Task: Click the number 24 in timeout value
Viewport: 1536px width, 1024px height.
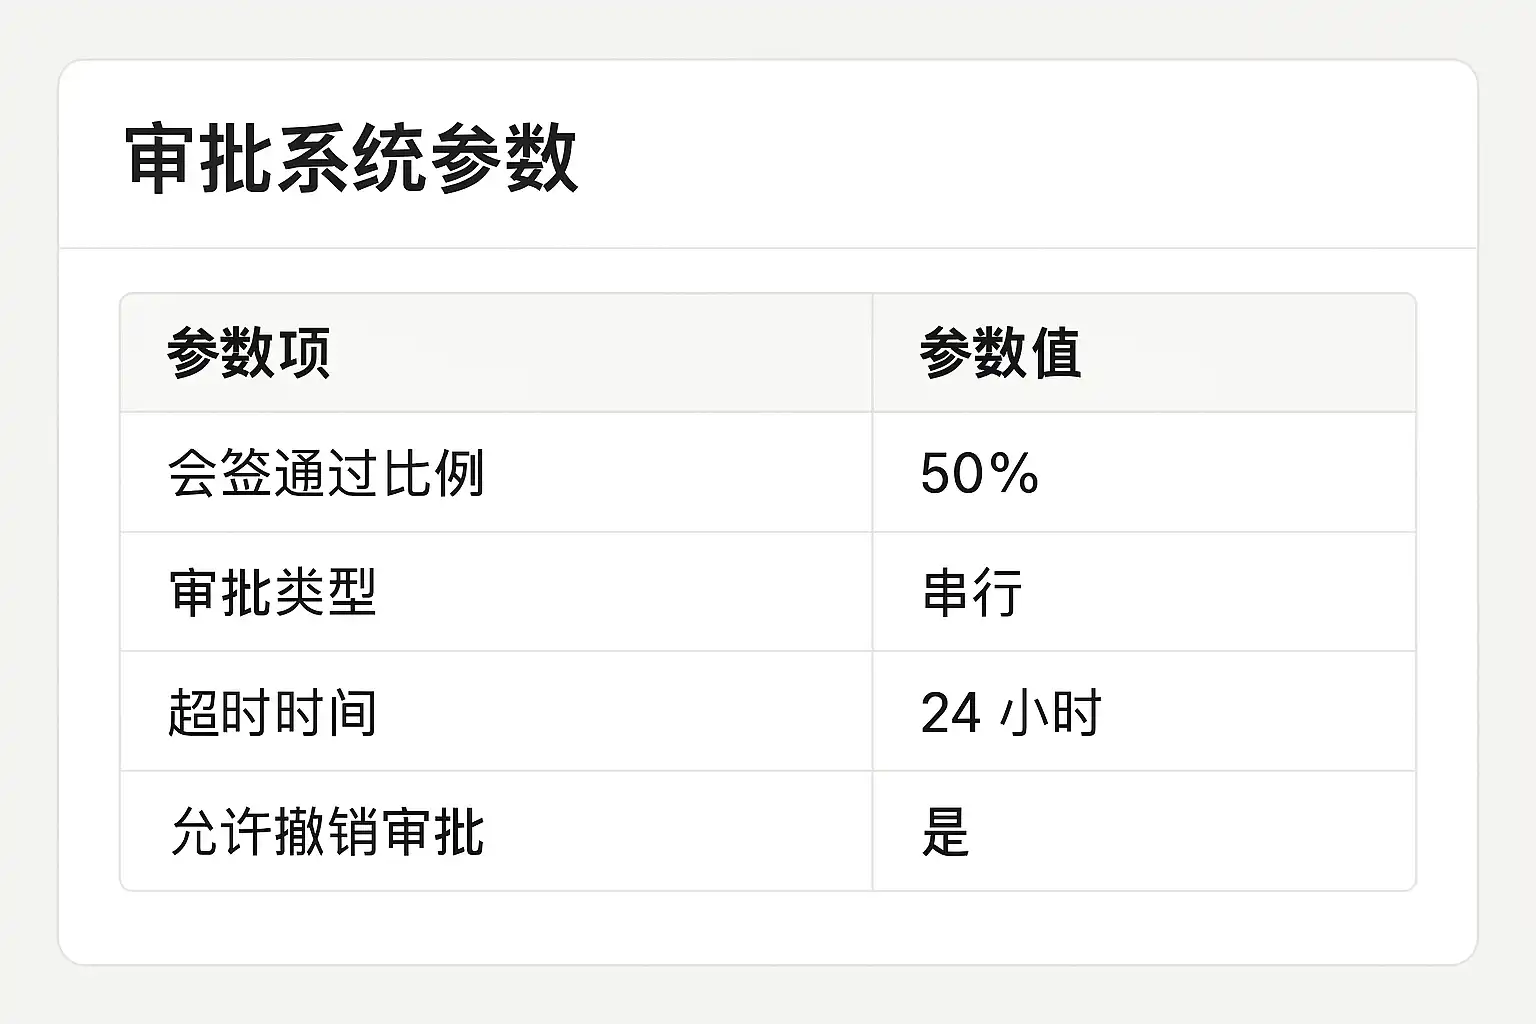Action: 950,713
